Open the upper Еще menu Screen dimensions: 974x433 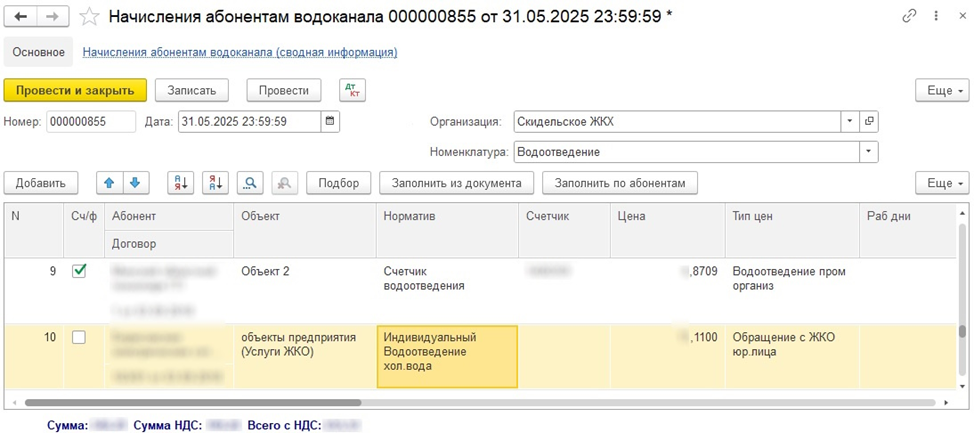pos(942,90)
